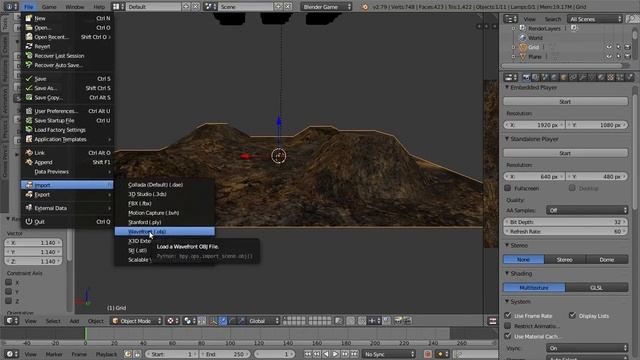640x360 pixels.
Task: Open the Constraints properties tab icon
Action: [573, 77]
